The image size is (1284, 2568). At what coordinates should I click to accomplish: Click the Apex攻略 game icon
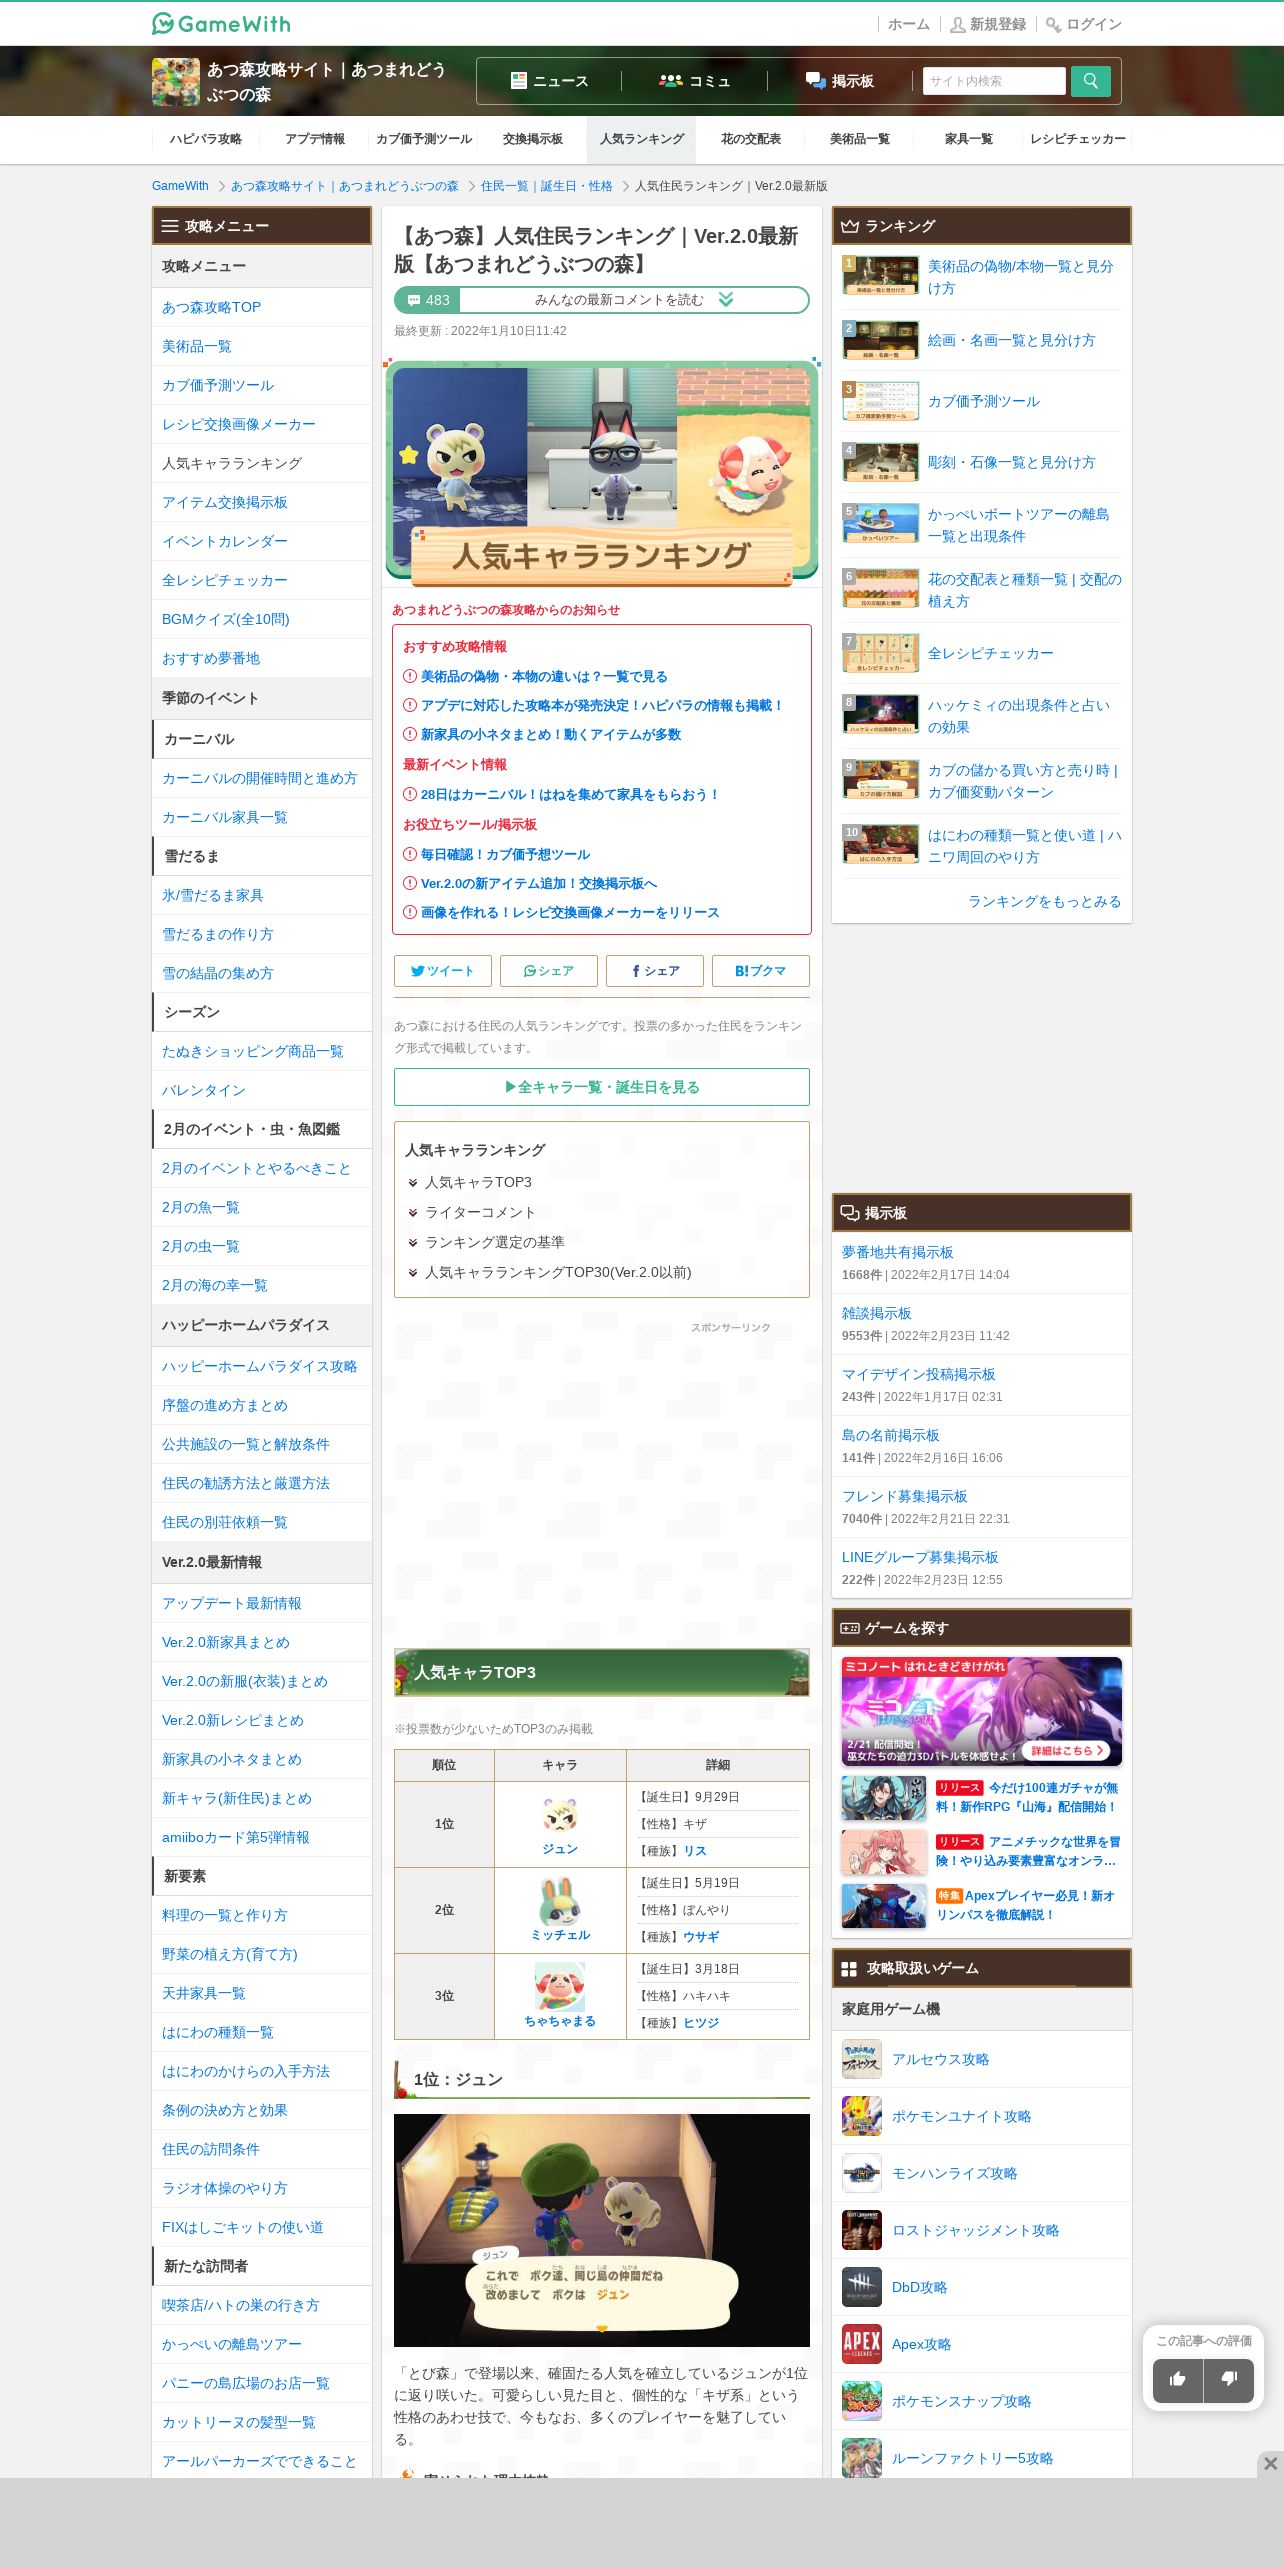point(862,2344)
